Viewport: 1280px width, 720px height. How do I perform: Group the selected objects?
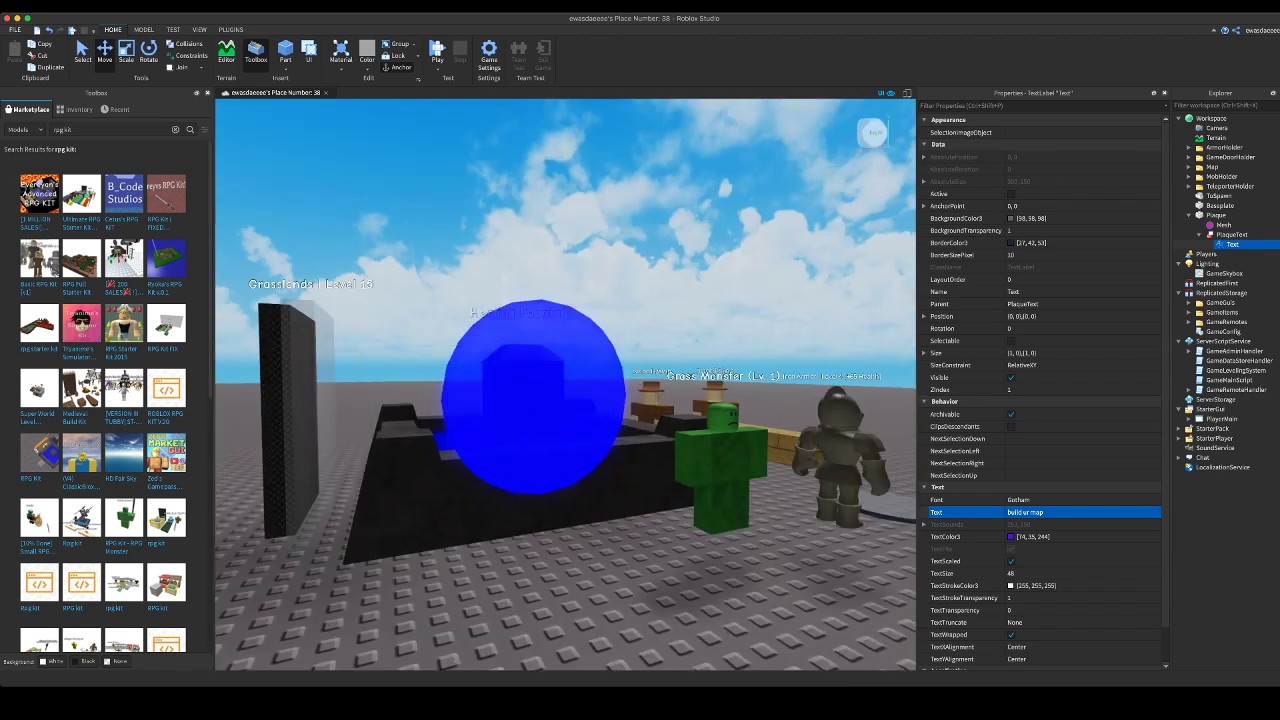pos(396,44)
